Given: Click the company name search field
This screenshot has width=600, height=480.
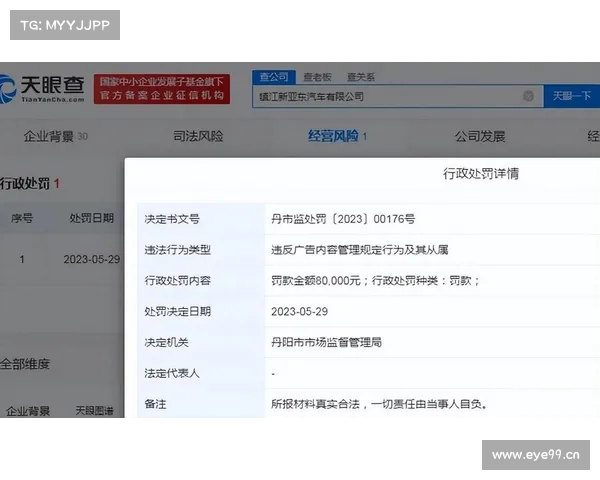Looking at the screenshot, I should (x=390, y=96).
